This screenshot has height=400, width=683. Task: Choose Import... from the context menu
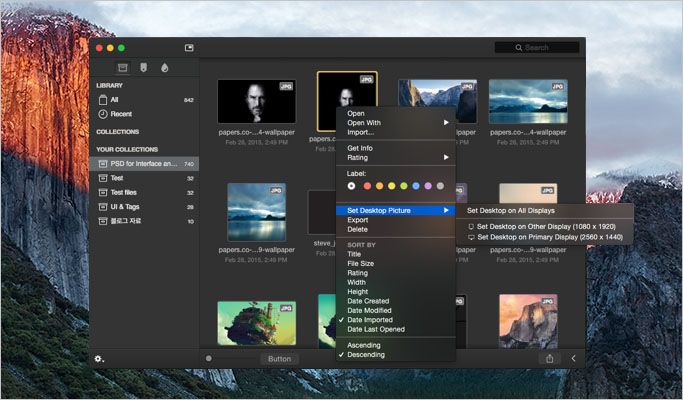[x=360, y=132]
